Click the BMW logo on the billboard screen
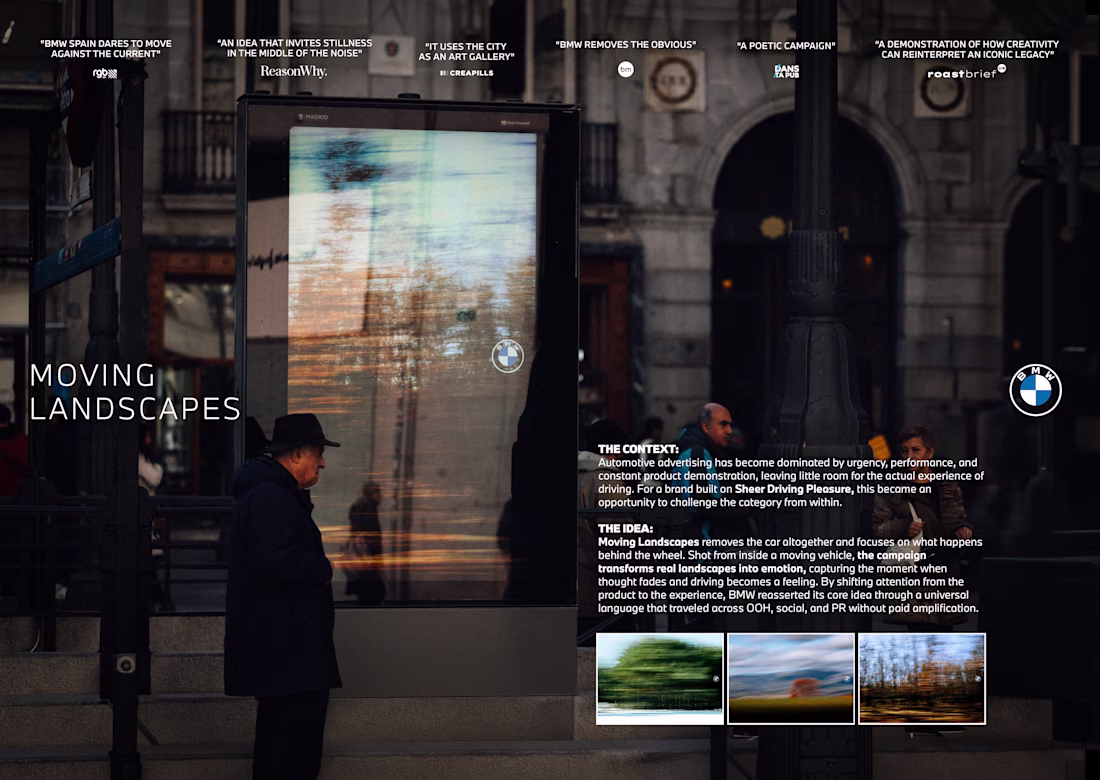Image resolution: width=1100 pixels, height=780 pixels. click(507, 356)
